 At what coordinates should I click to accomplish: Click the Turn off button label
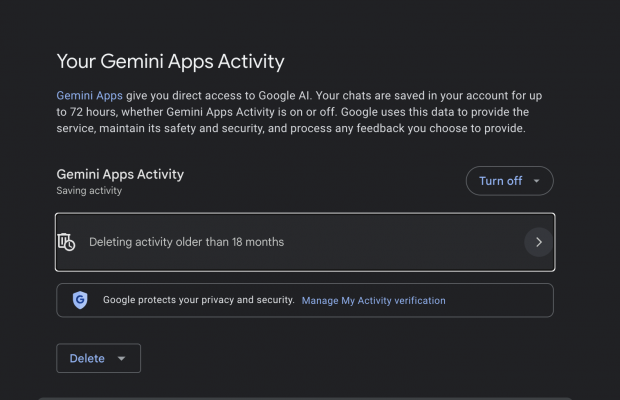[500, 181]
